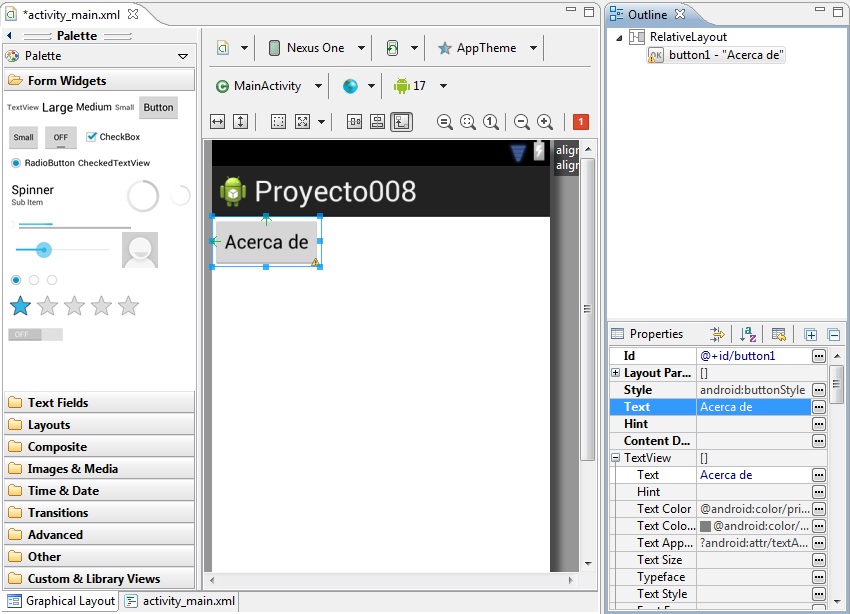Zoom in the layout canvas
The width and height of the screenshot is (850, 614).
pyautogui.click(x=545, y=122)
